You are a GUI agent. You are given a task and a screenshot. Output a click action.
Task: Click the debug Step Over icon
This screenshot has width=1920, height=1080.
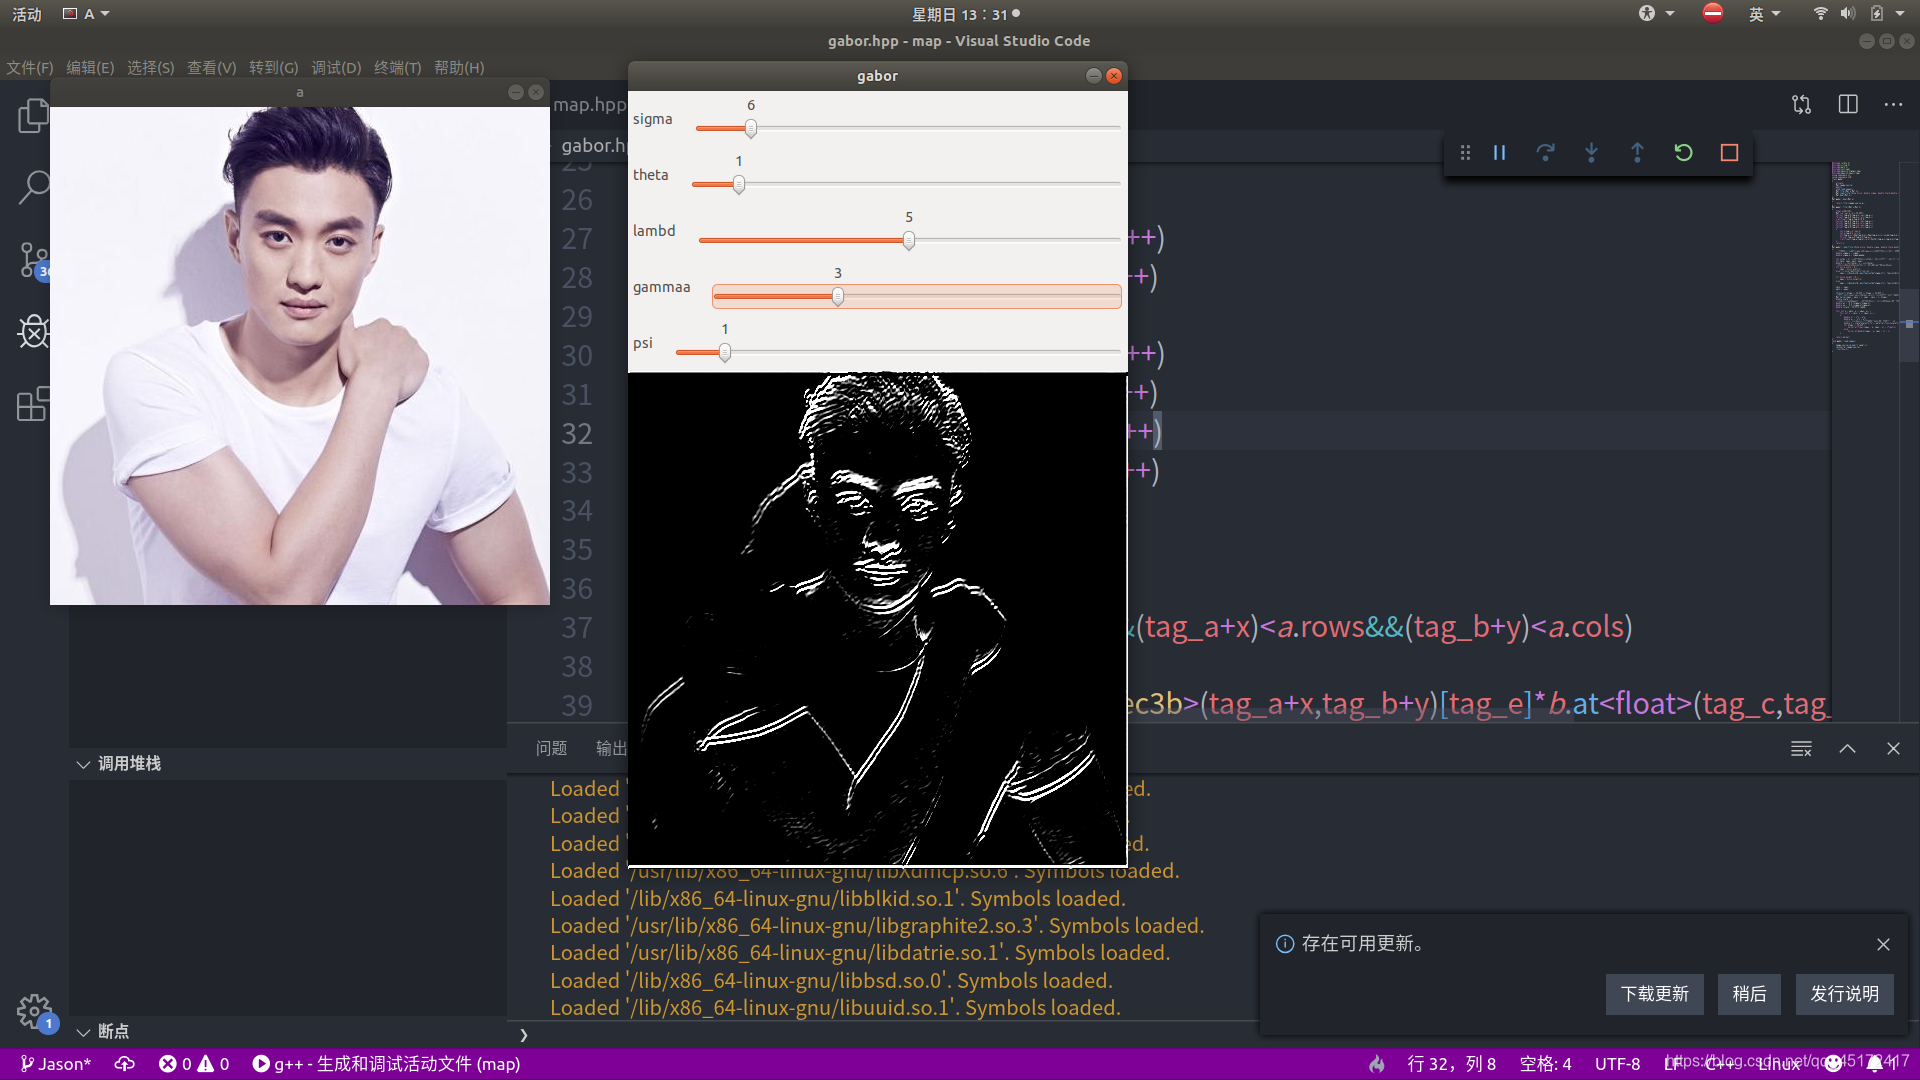click(x=1545, y=153)
